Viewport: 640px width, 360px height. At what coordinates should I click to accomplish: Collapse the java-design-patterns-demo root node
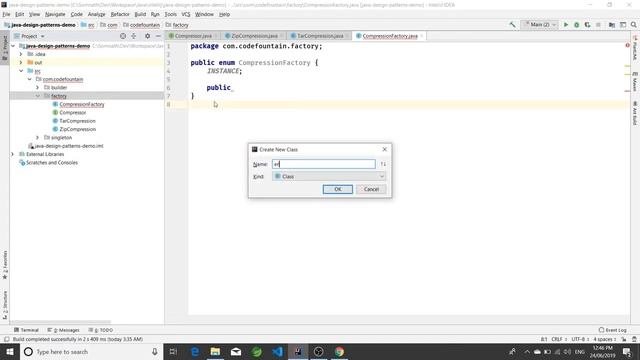pyautogui.click(x=13, y=46)
